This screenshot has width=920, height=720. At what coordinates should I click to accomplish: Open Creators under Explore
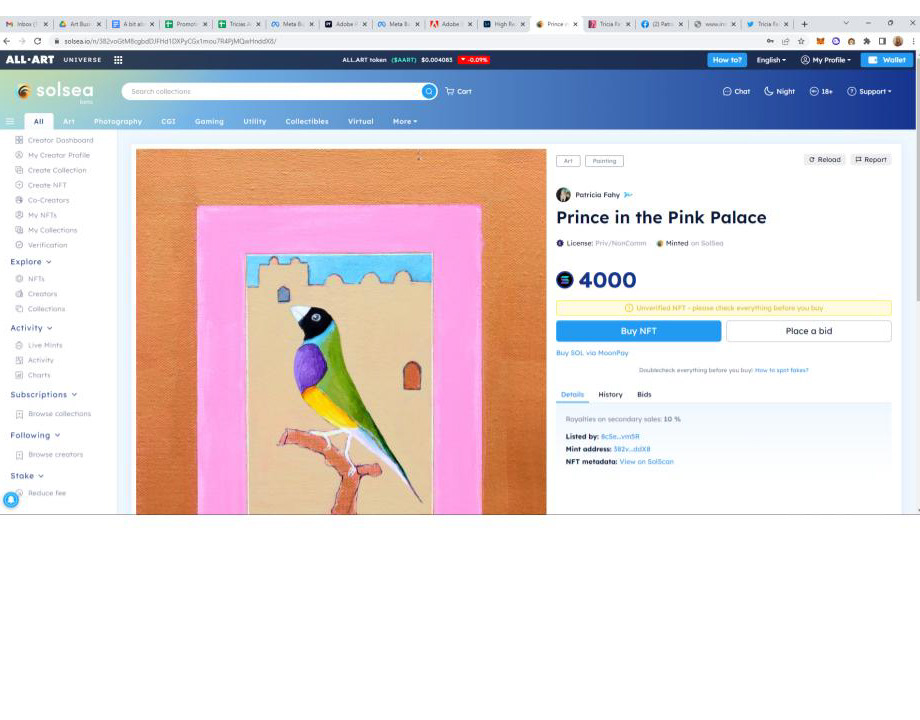[x=36, y=294]
